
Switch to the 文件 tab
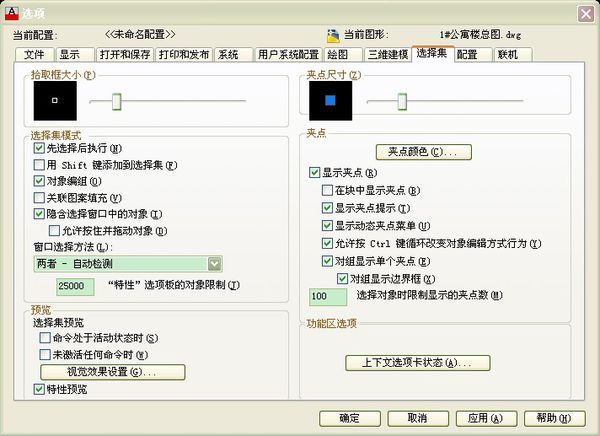click(x=34, y=54)
